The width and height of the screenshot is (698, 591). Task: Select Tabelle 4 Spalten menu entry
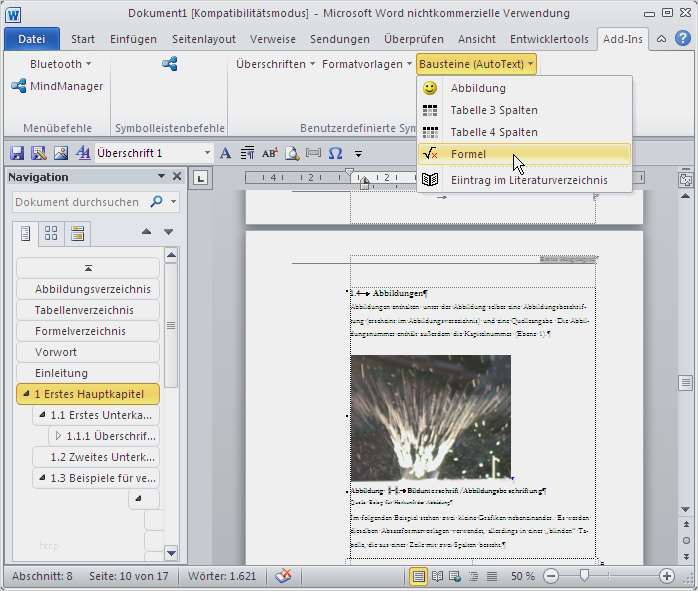click(x=524, y=132)
